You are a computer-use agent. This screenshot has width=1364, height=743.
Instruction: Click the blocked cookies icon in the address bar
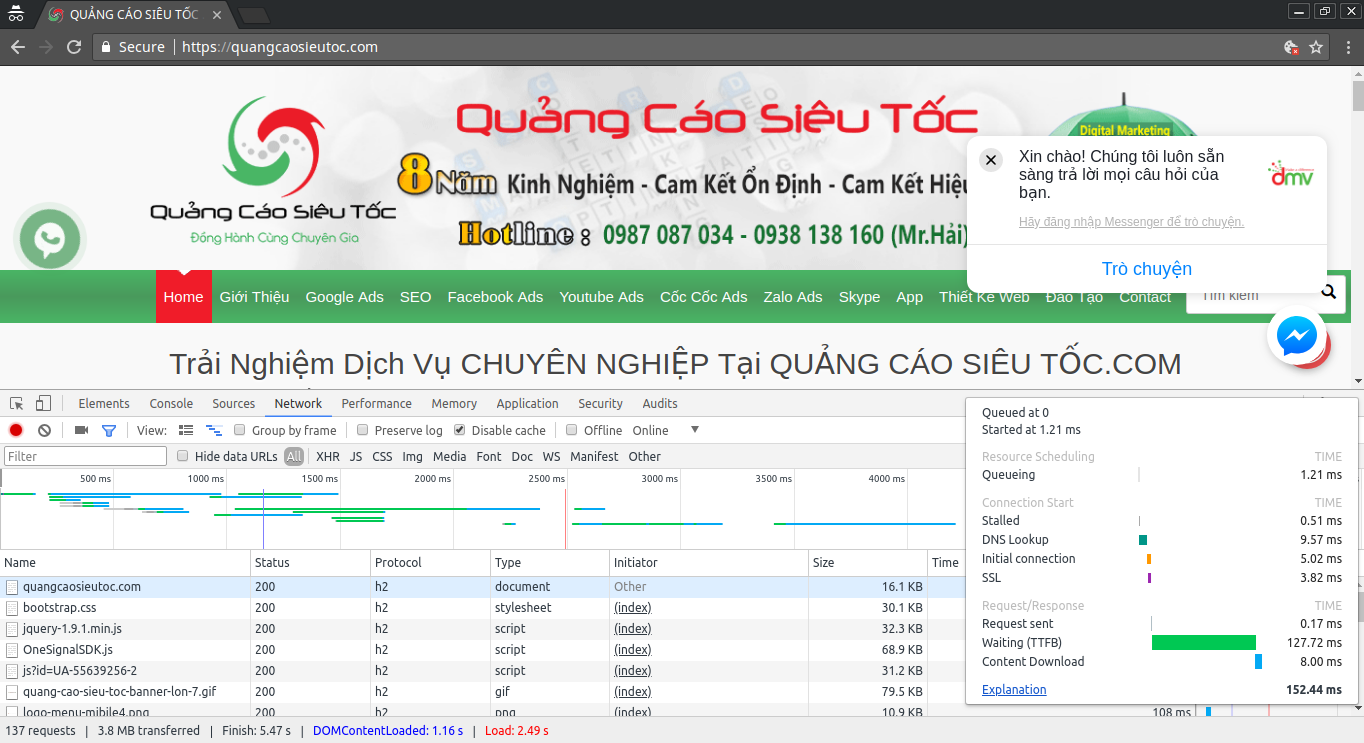1291,47
